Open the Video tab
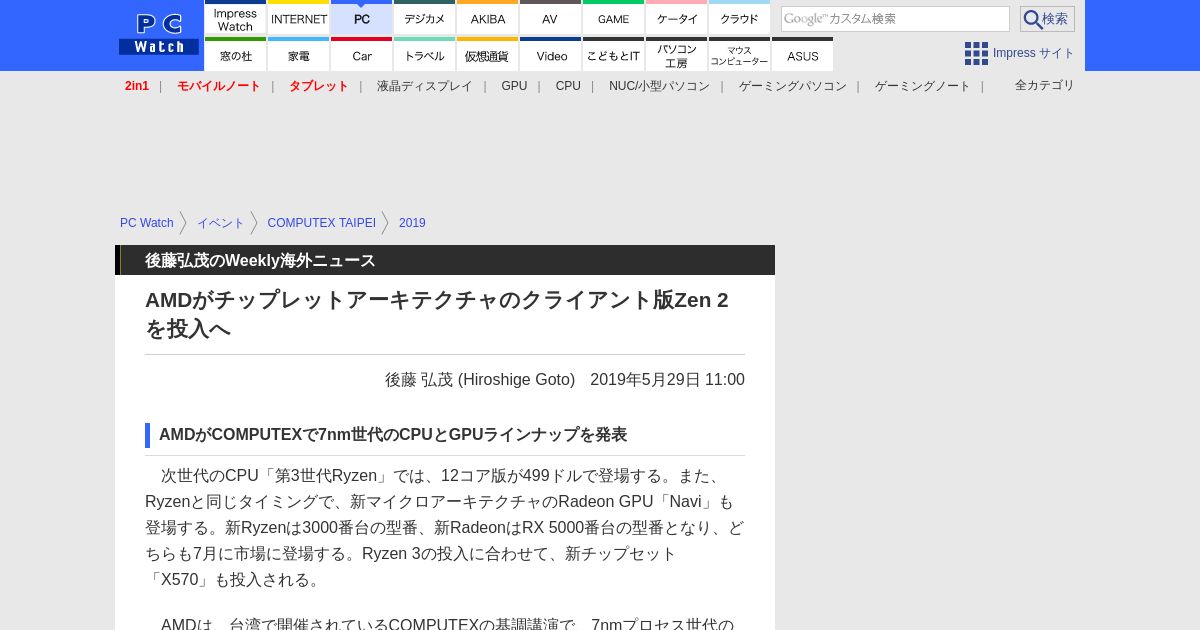This screenshot has height=630, width=1200. pos(550,55)
